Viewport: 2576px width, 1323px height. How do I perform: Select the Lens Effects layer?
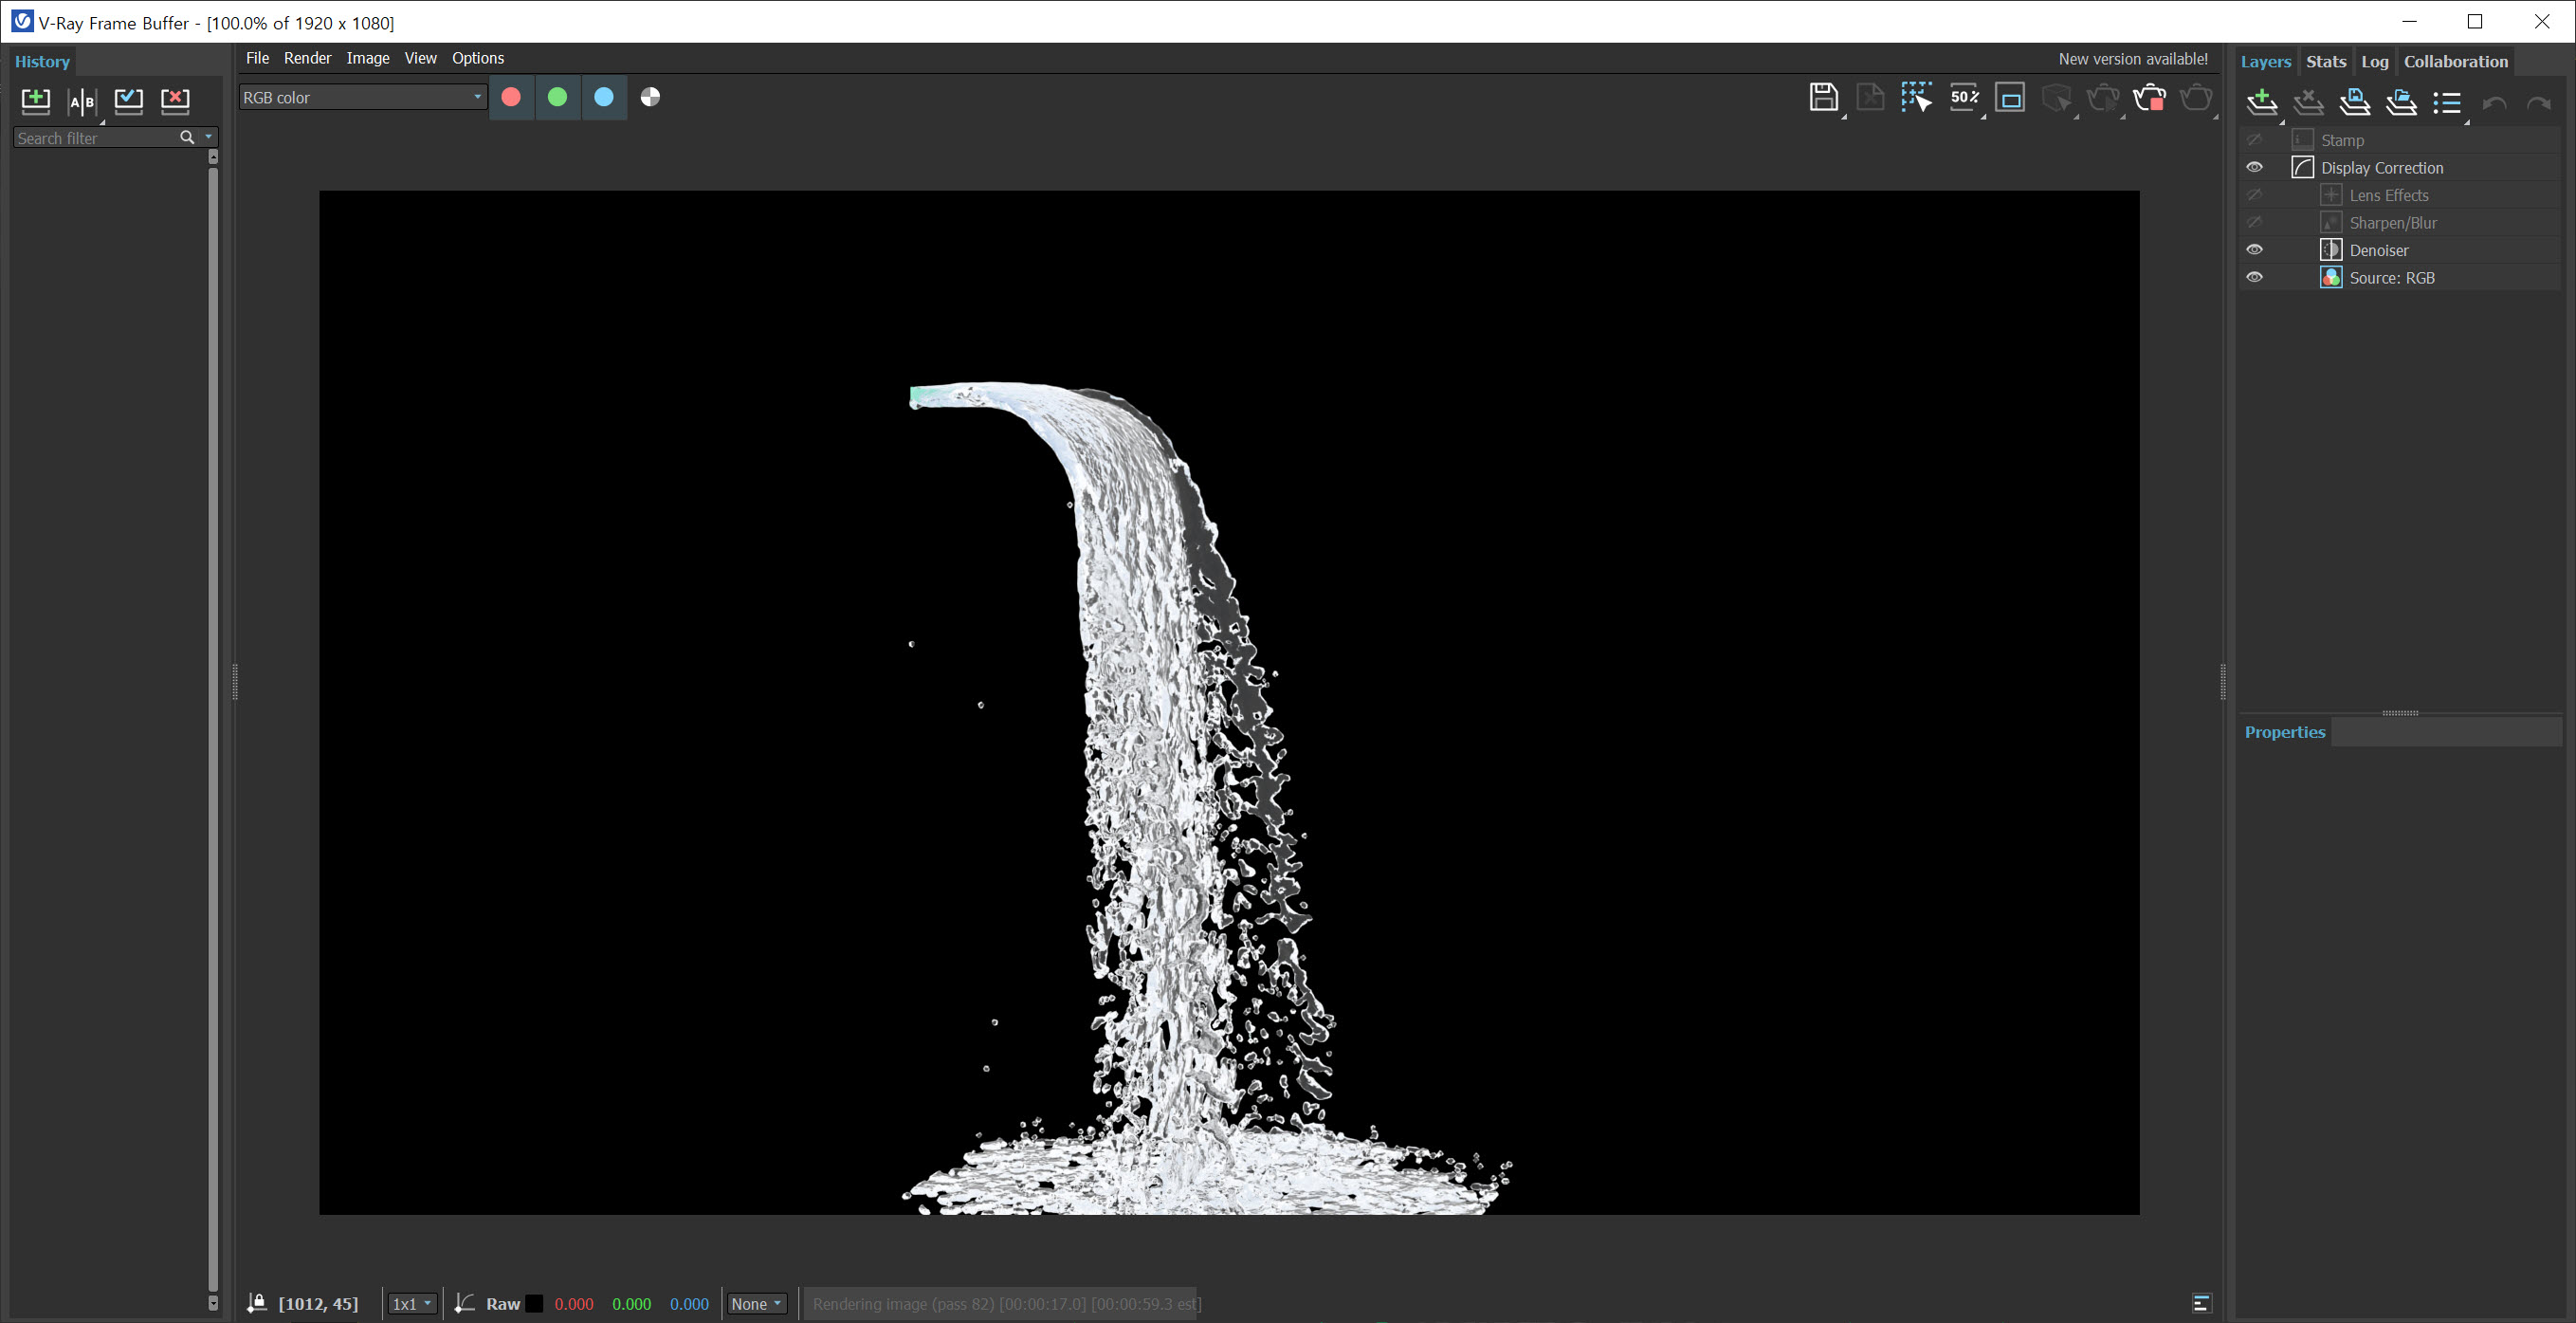click(2388, 195)
